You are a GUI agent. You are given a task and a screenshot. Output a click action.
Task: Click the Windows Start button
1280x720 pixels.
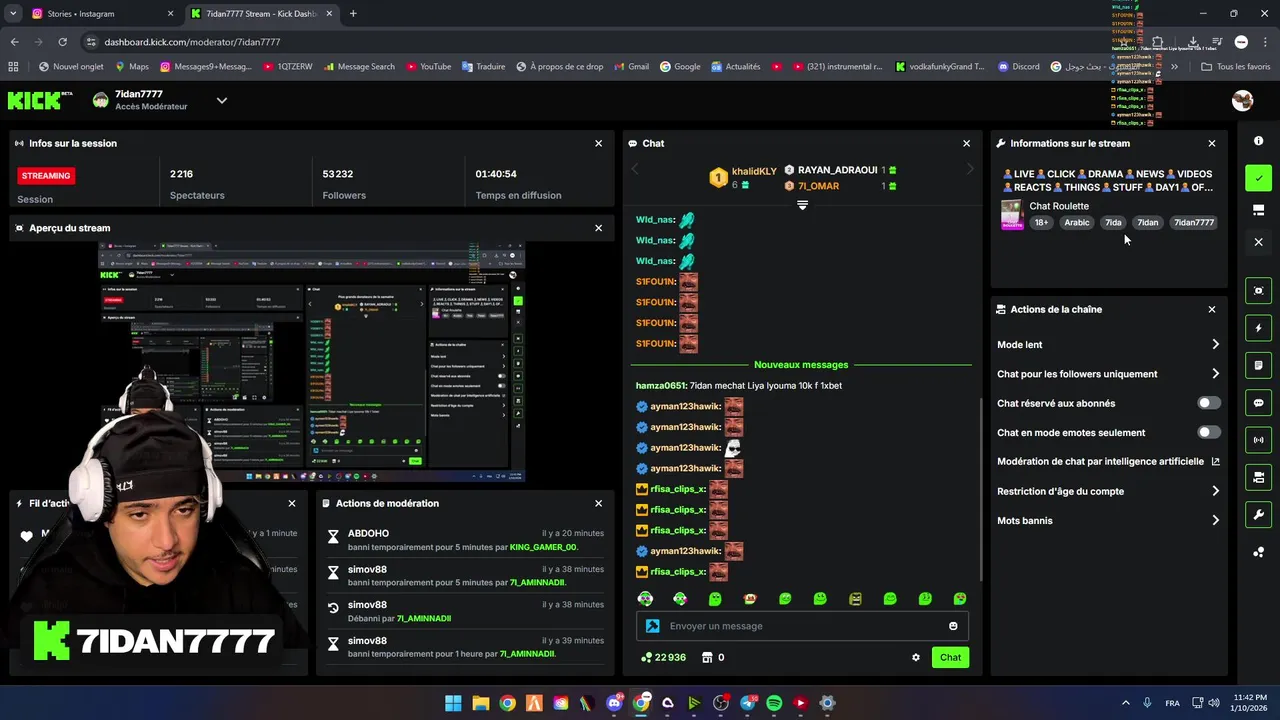453,703
